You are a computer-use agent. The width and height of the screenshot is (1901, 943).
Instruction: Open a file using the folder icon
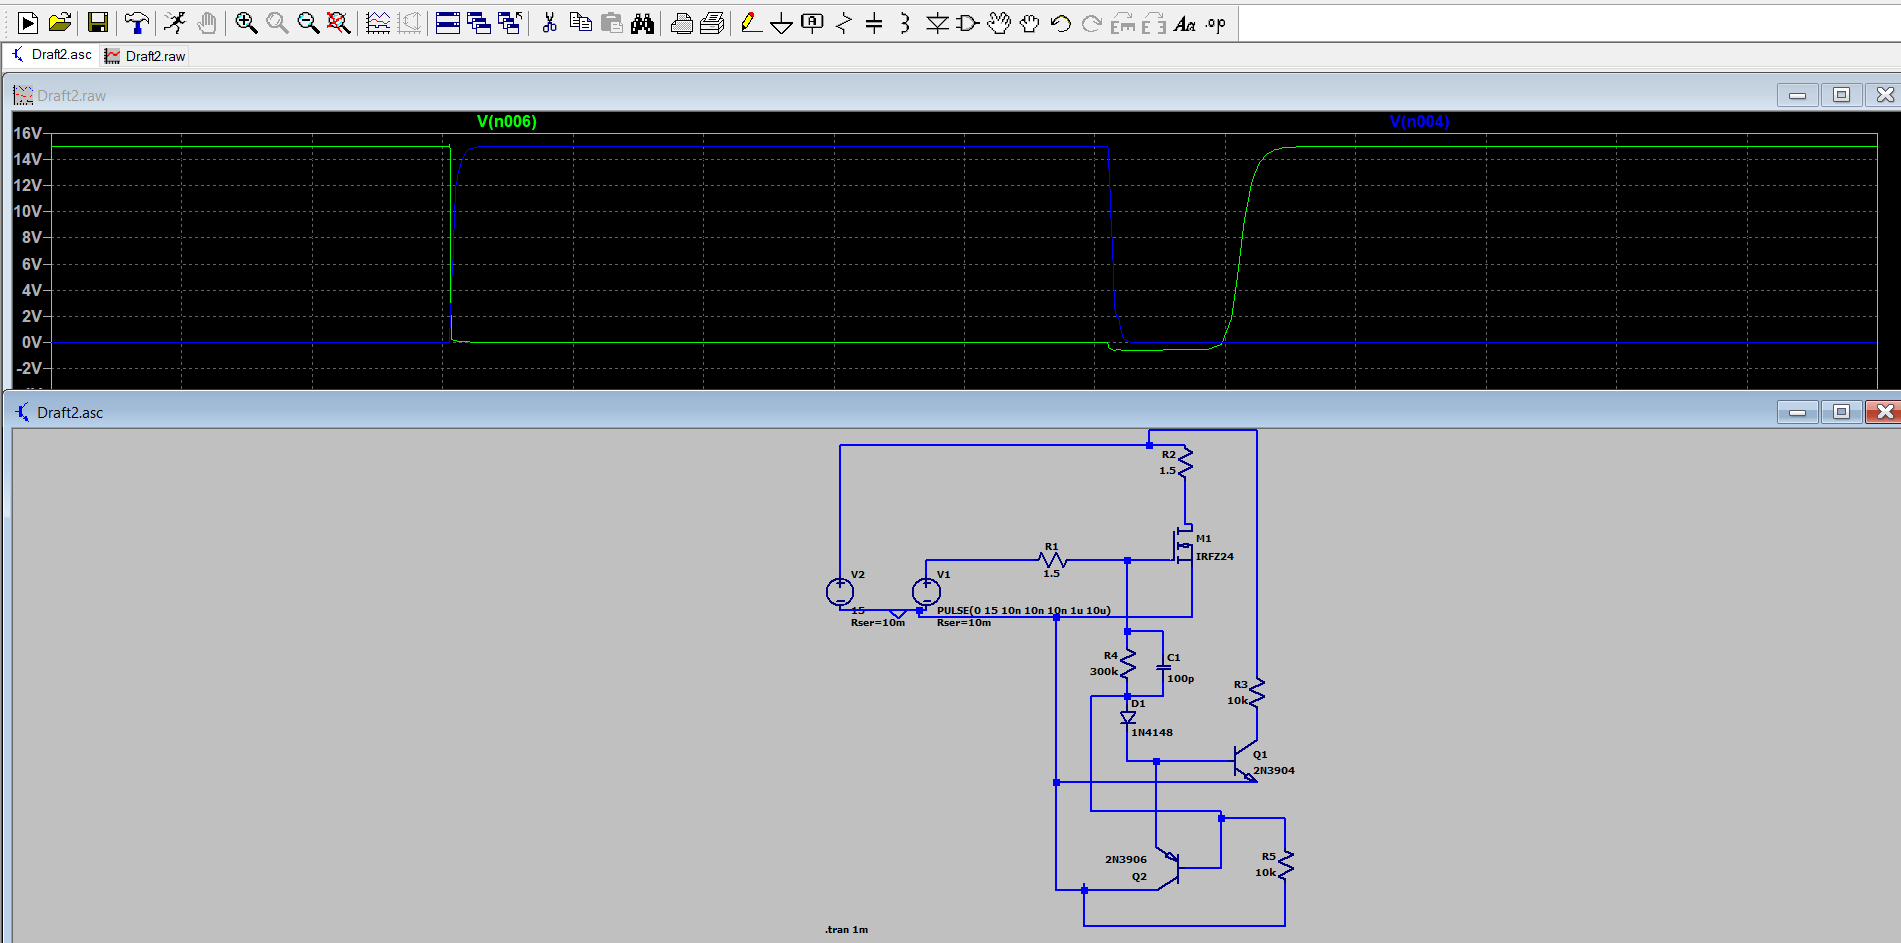[x=60, y=23]
